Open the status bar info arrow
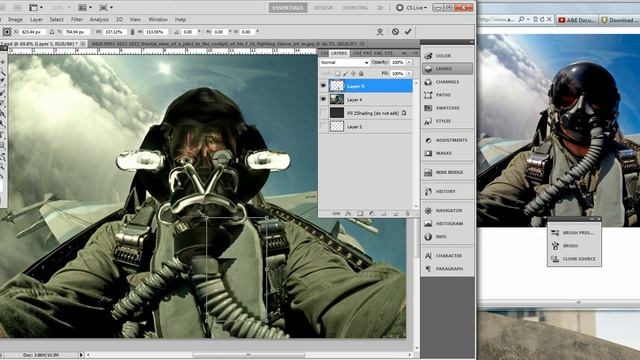Viewport: 640px width, 360px height. (x=81, y=355)
